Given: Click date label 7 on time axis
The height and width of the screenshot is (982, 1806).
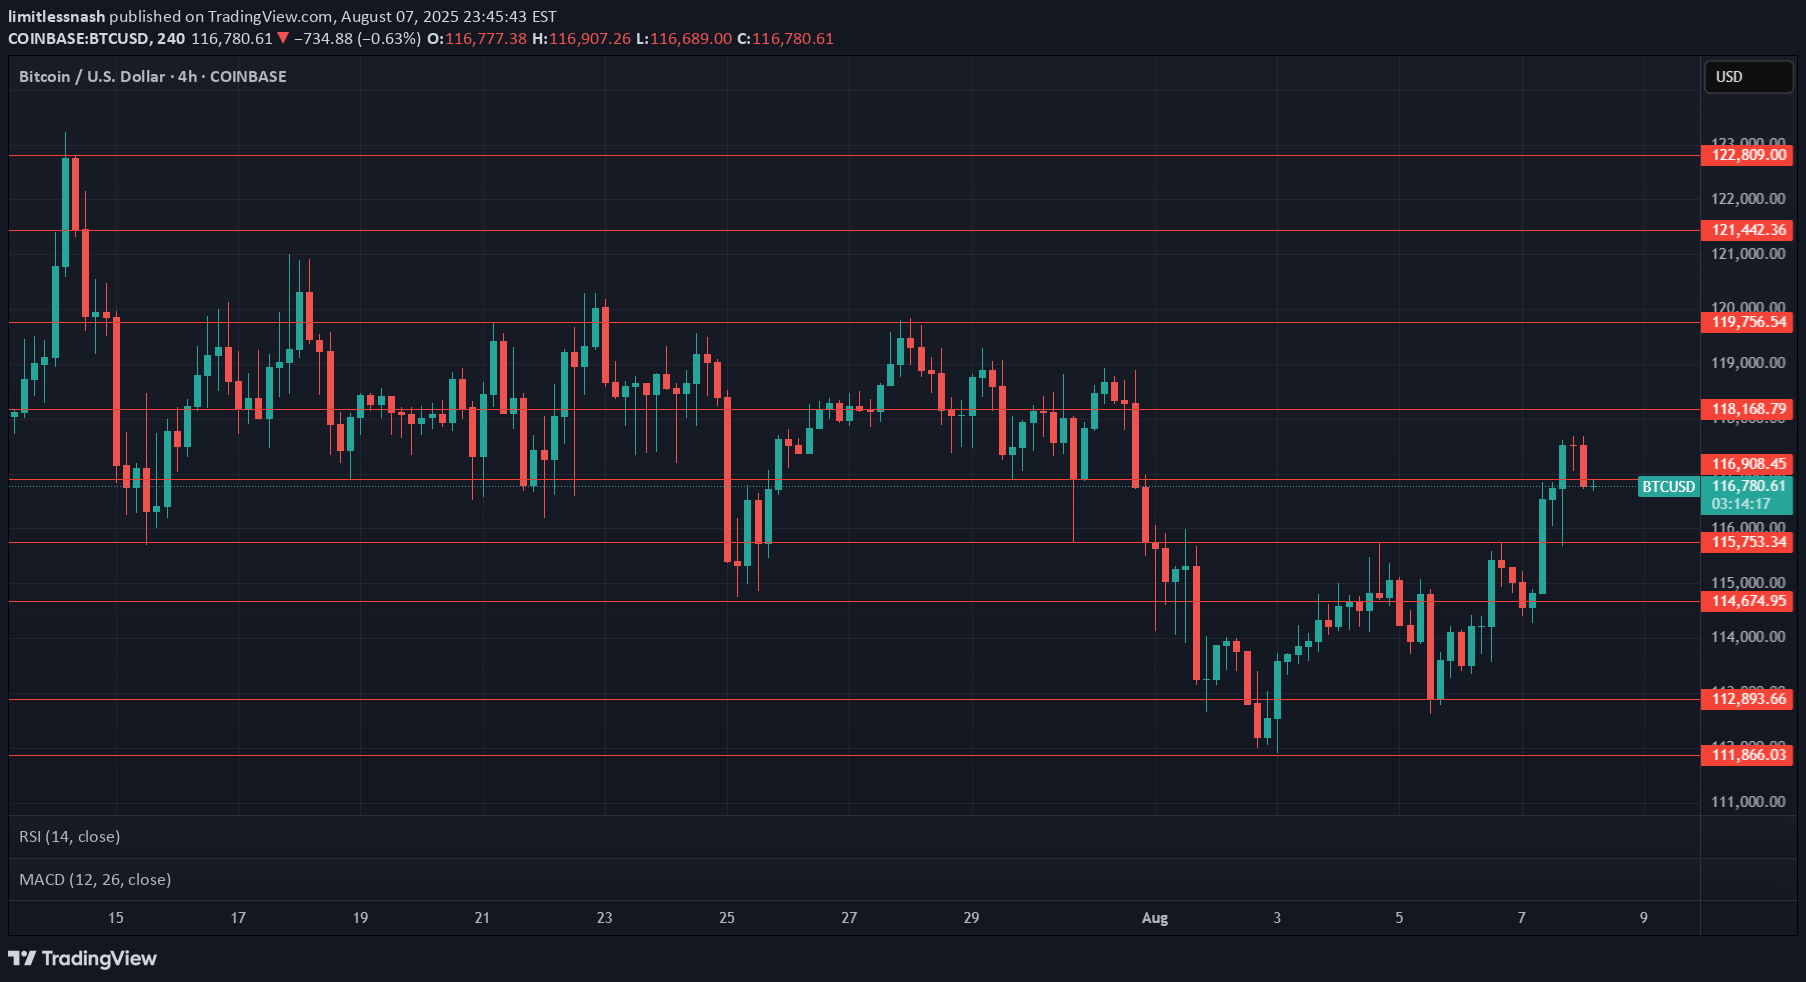Looking at the screenshot, I should tap(1522, 918).
